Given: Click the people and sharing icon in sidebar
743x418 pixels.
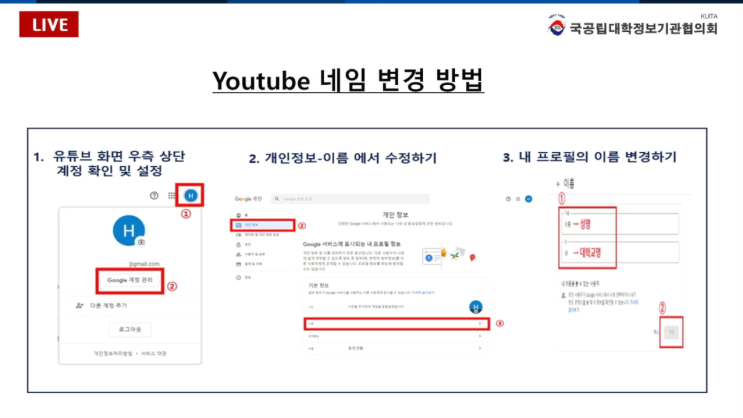Looking at the screenshot, I should (239, 254).
